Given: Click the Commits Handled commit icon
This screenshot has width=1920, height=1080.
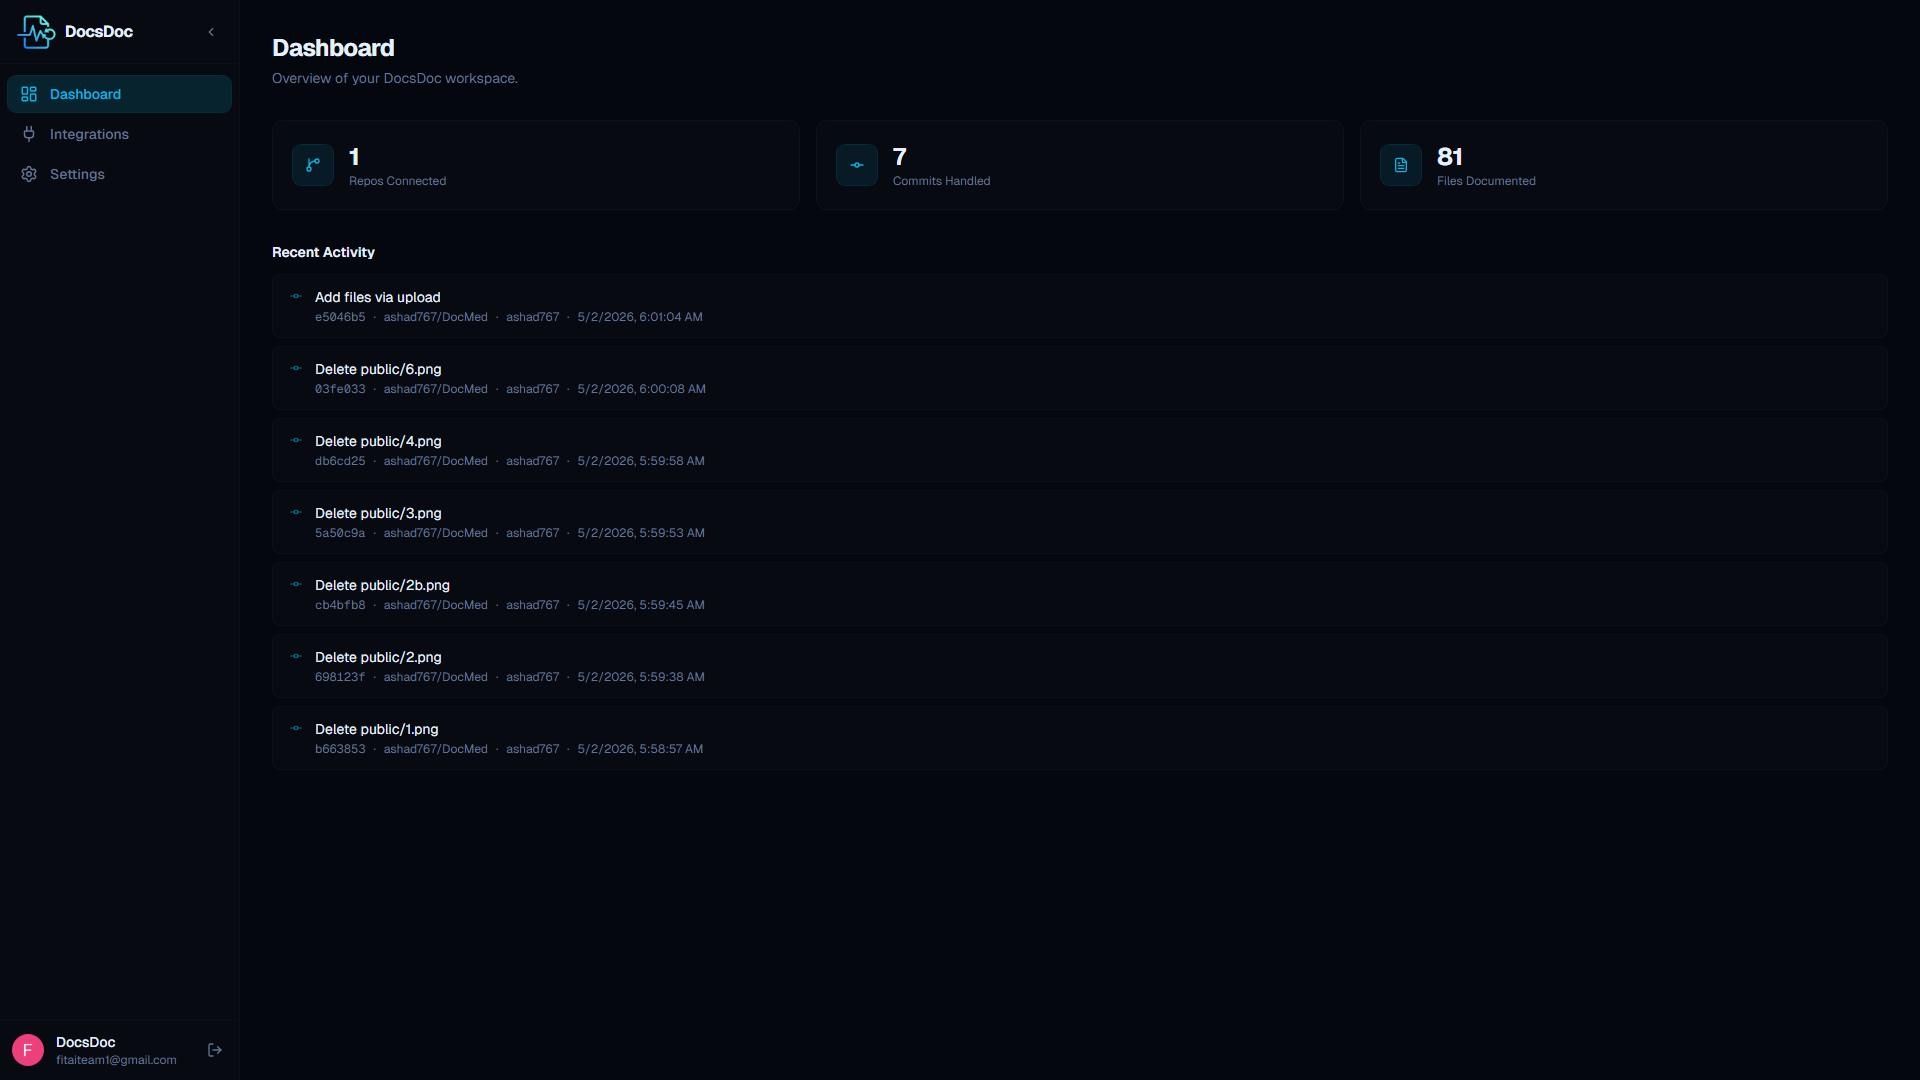Looking at the screenshot, I should [x=857, y=165].
